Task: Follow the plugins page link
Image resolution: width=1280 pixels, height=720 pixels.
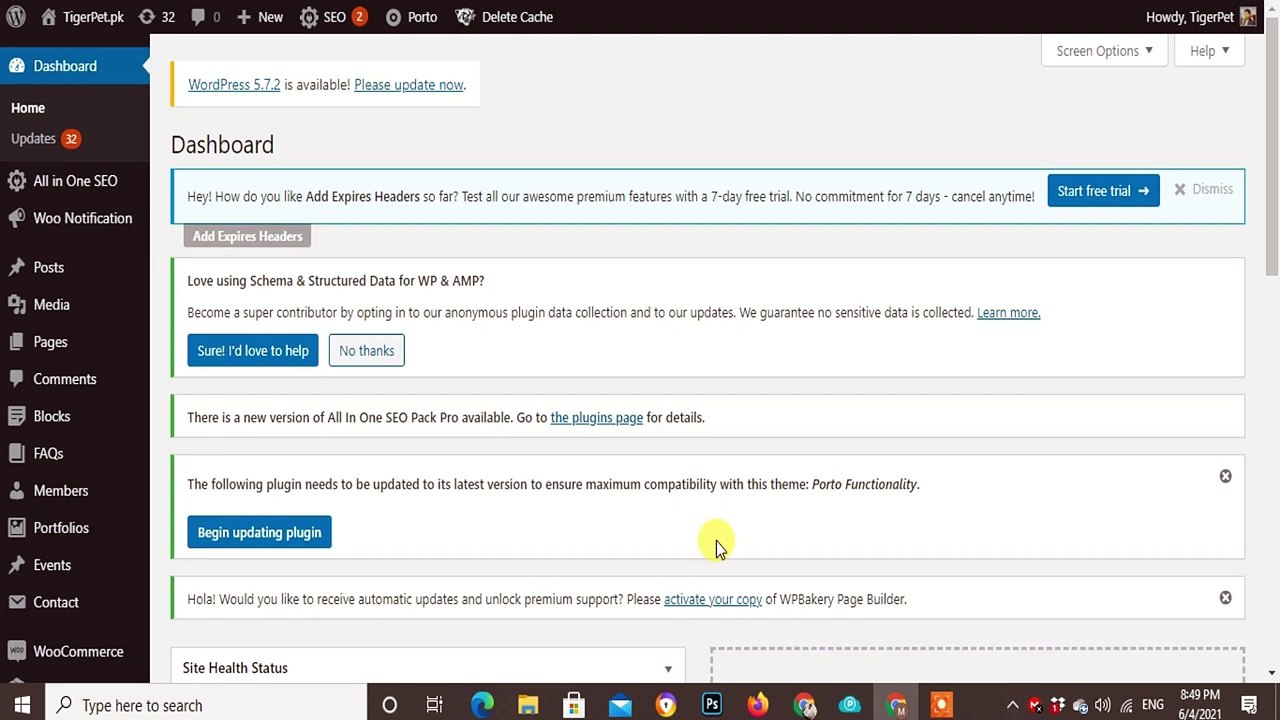Action: (596, 418)
